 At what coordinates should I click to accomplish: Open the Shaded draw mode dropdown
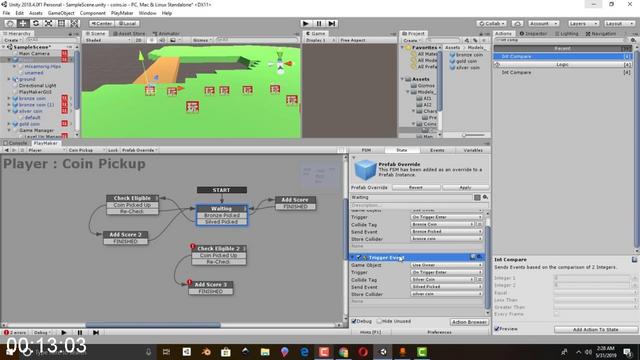107,40
